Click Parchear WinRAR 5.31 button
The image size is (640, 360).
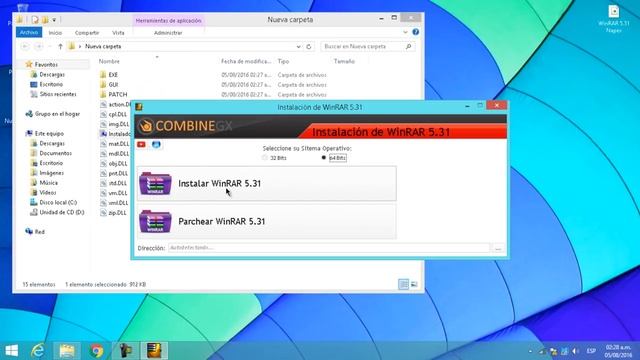coord(267,221)
